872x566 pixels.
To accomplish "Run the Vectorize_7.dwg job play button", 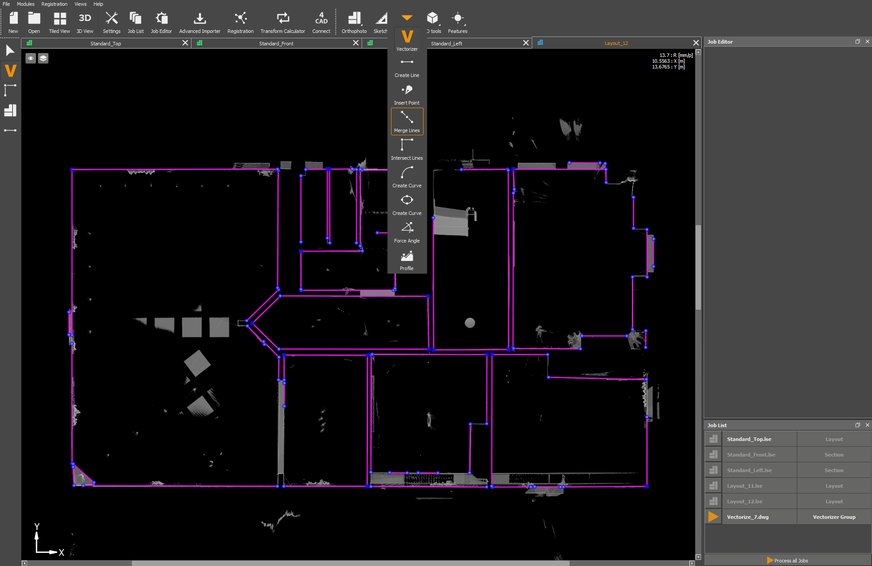I will tap(713, 517).
